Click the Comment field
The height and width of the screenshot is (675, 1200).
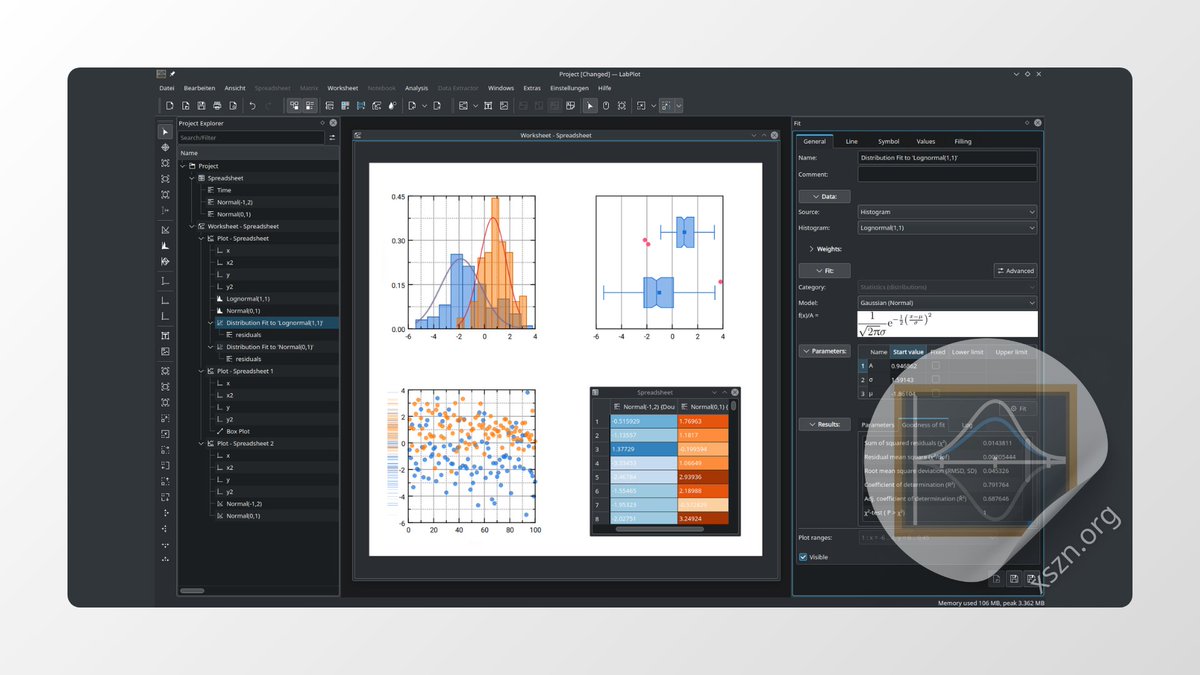(x=948, y=174)
